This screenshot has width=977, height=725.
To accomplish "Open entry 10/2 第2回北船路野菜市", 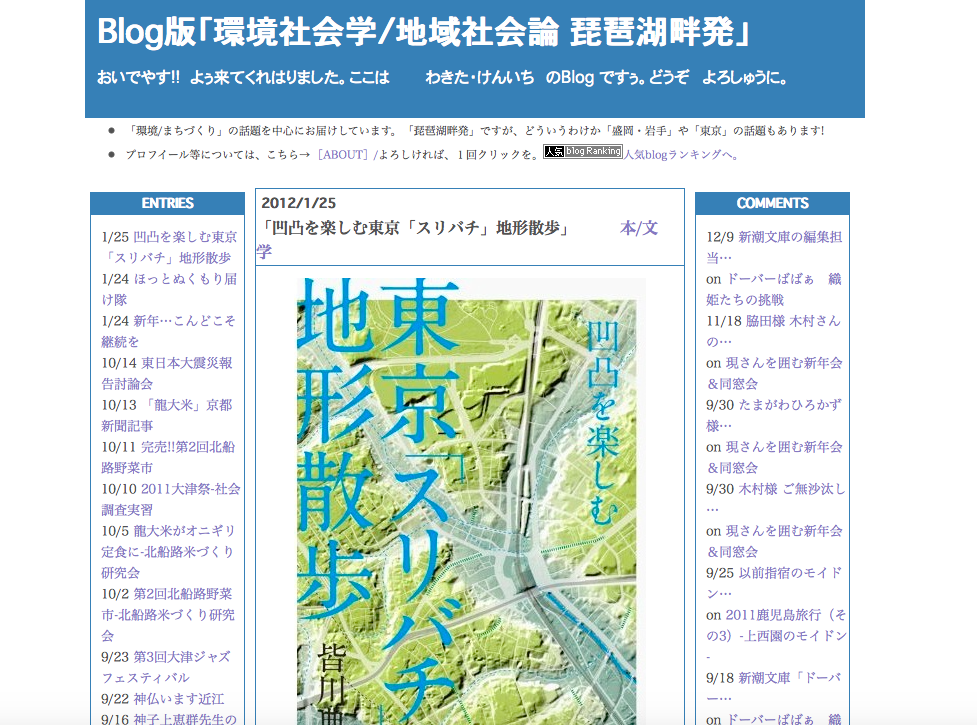I will pos(168,614).
